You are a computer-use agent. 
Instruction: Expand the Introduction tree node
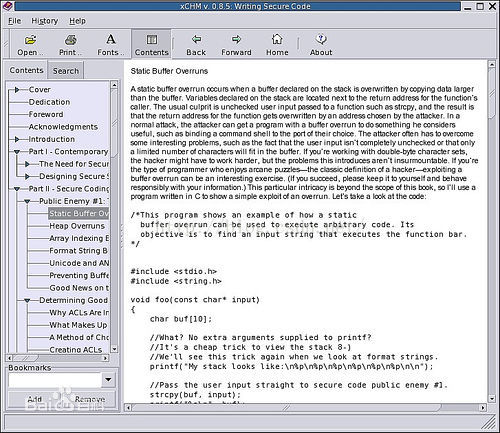[17, 139]
